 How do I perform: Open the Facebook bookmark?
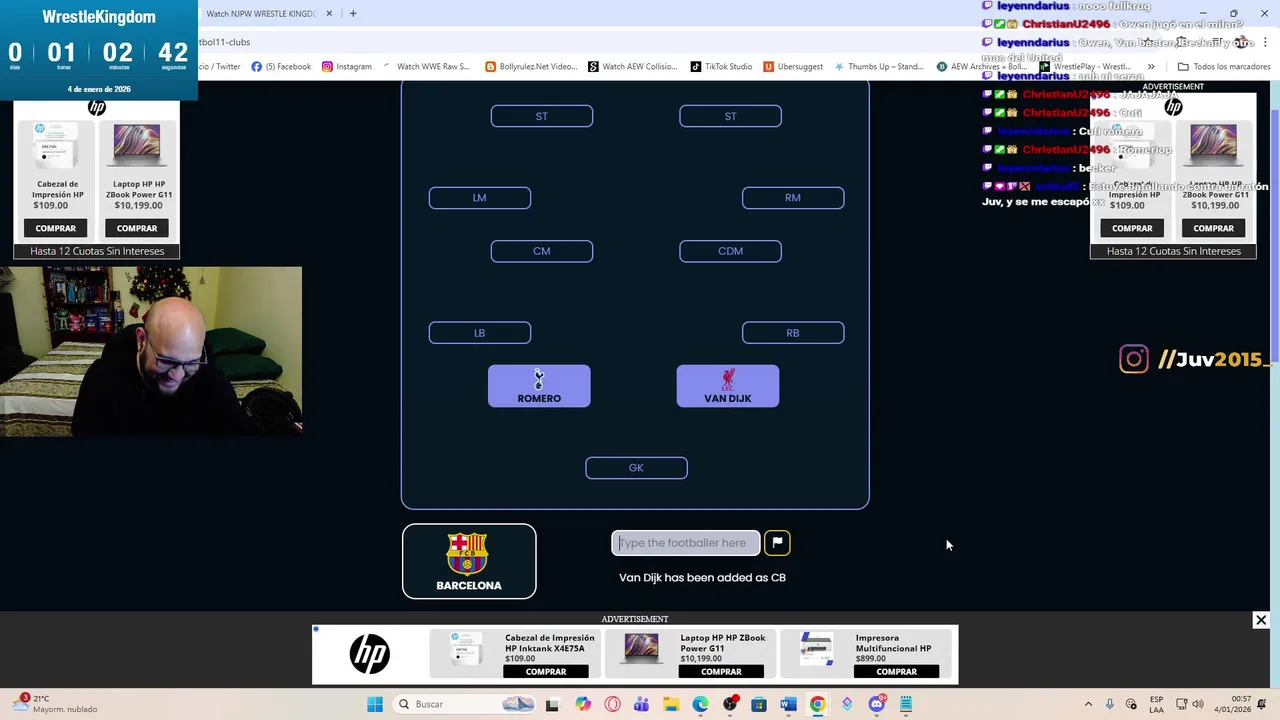(281, 67)
